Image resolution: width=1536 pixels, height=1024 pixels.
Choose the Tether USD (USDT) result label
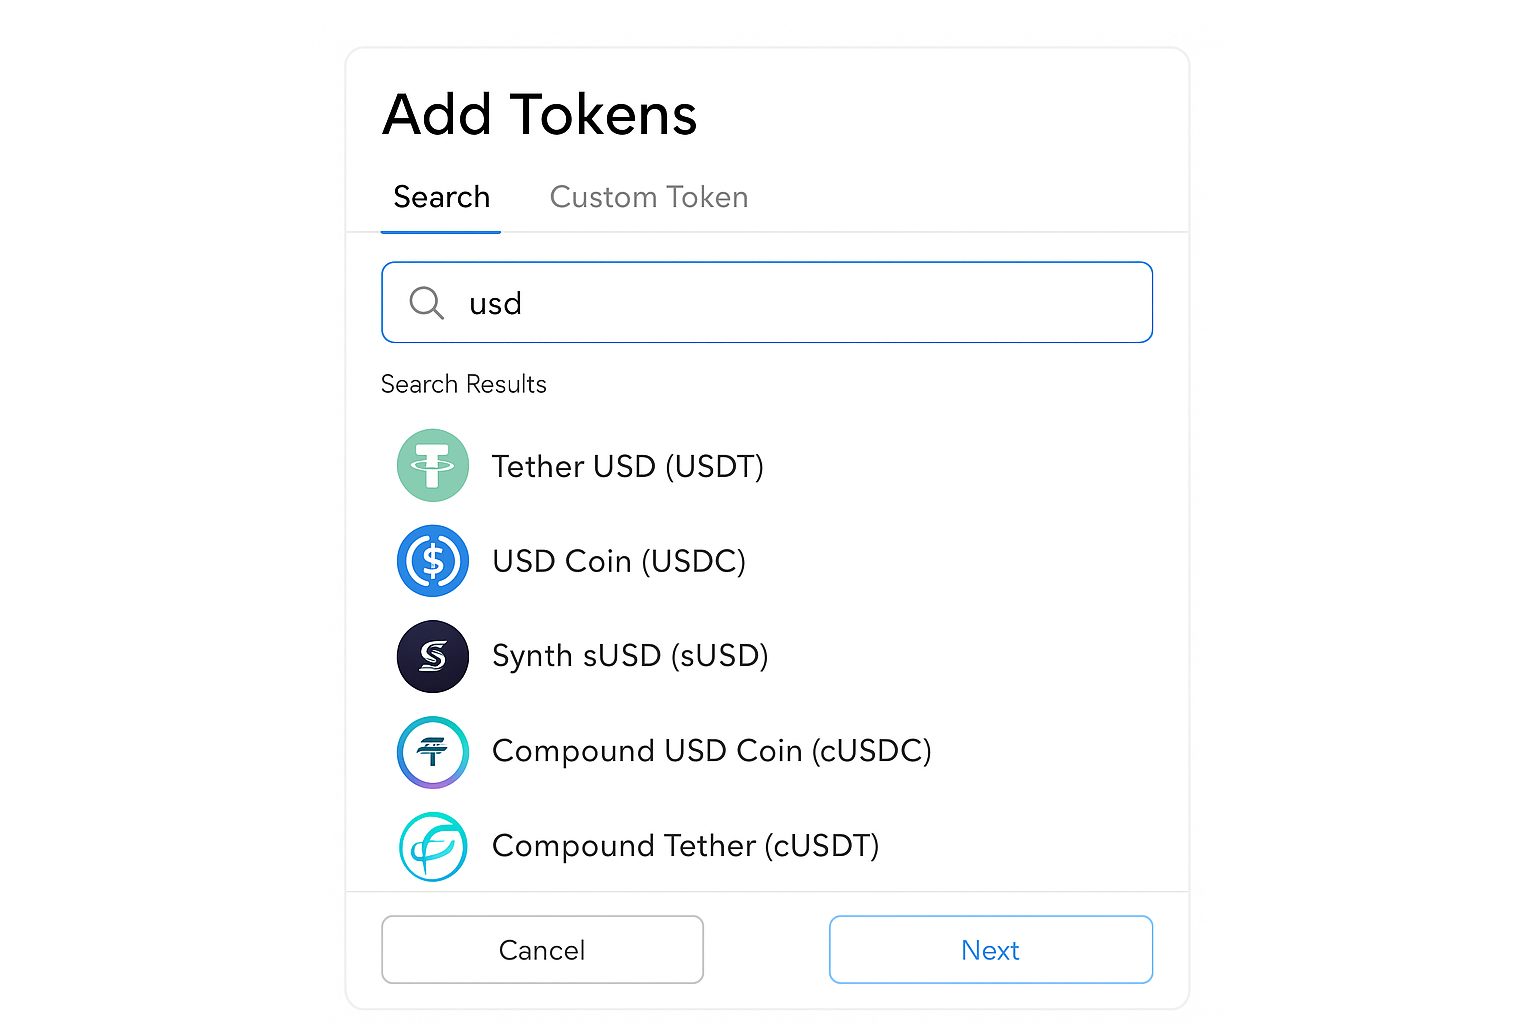[627, 467]
